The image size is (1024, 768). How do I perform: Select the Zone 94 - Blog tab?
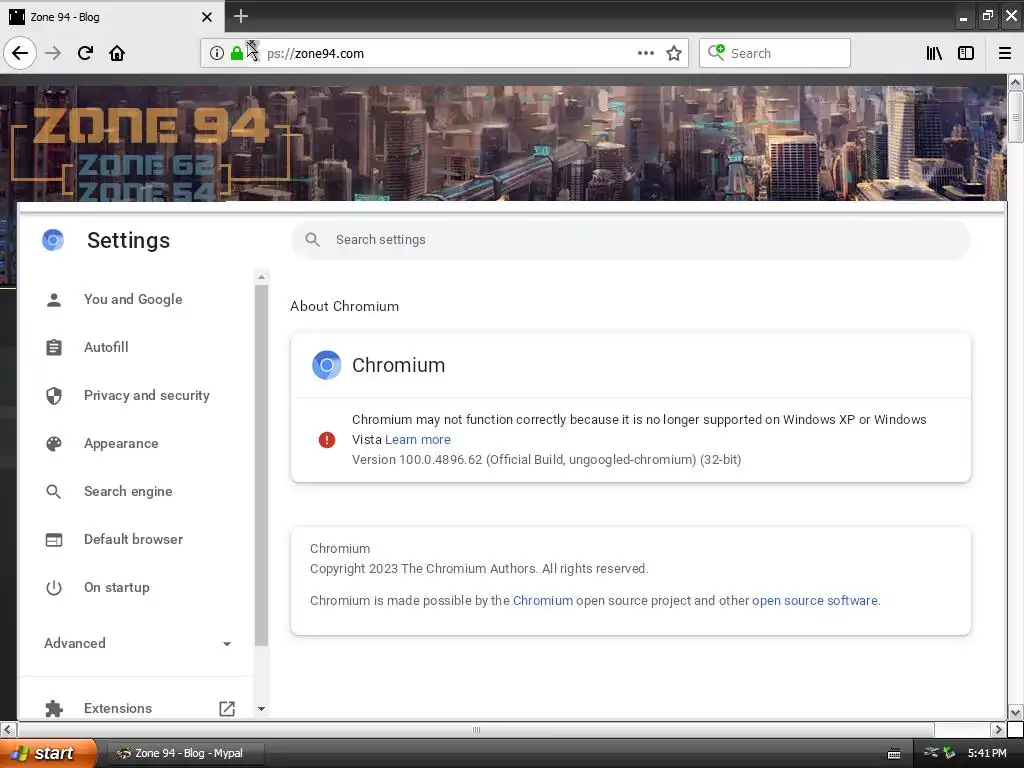tap(112, 17)
